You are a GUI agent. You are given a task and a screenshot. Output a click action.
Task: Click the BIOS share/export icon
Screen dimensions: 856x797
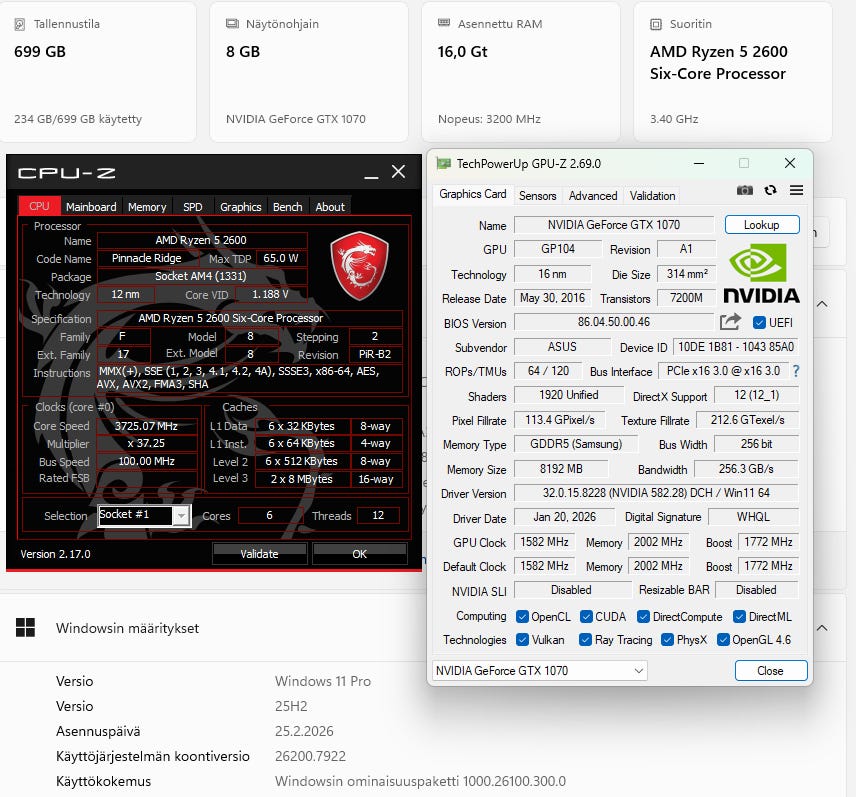tap(730, 322)
